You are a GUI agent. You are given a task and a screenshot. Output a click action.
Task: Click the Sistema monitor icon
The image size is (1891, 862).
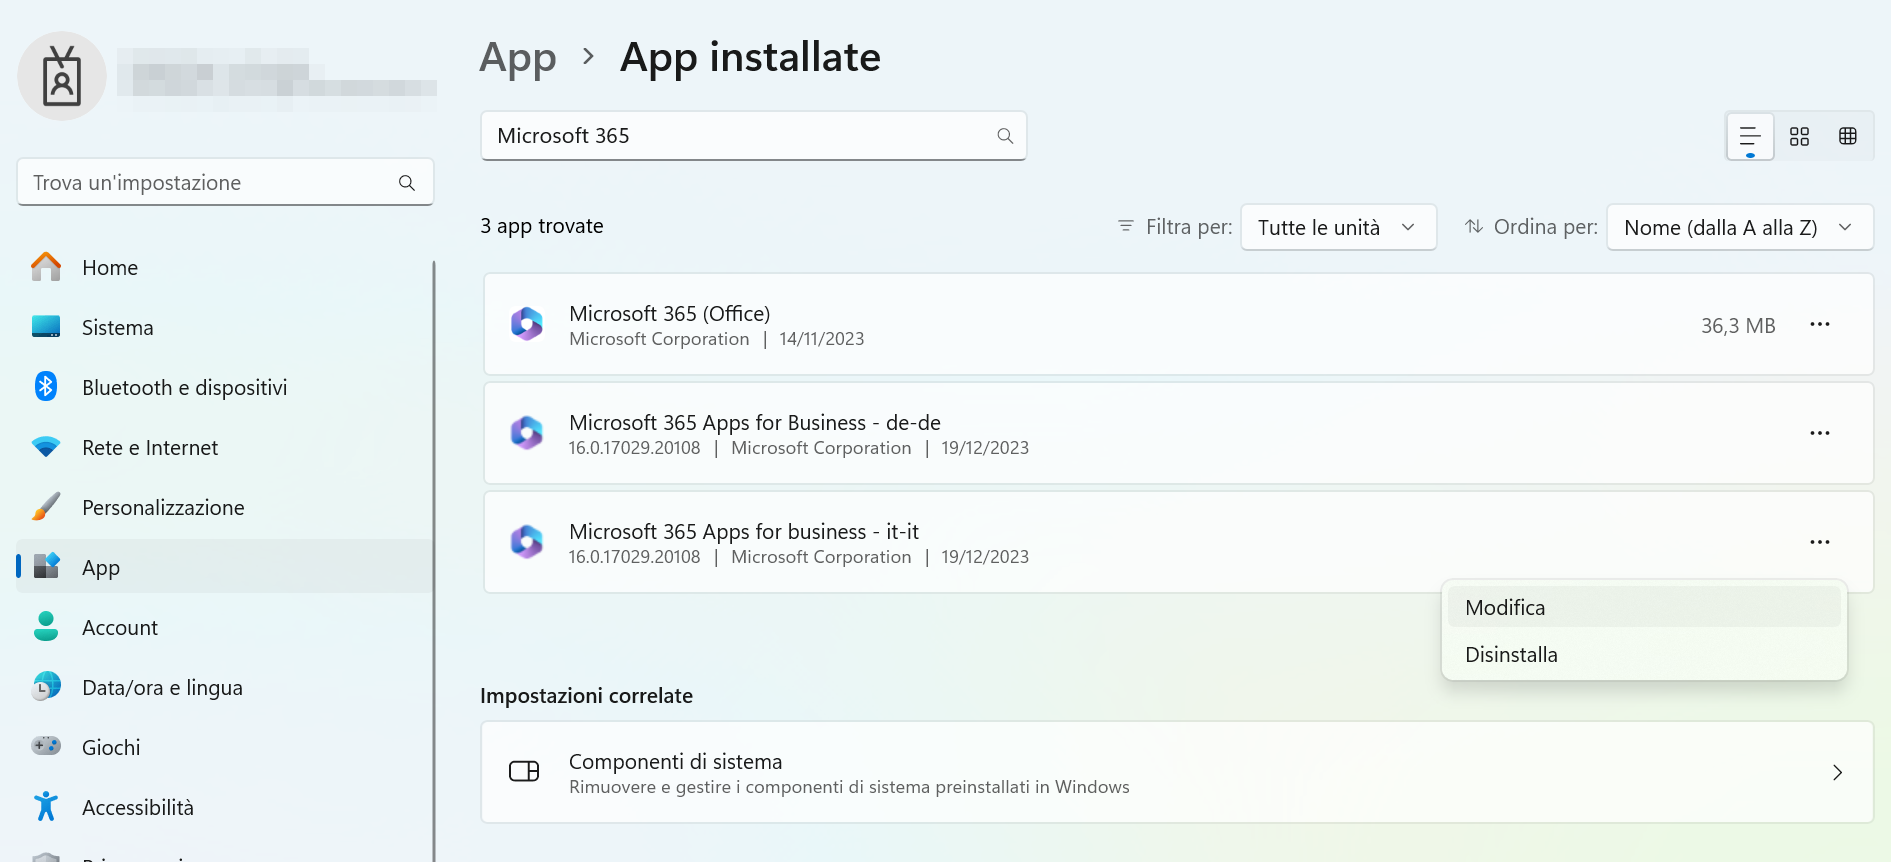pyautogui.click(x=46, y=327)
